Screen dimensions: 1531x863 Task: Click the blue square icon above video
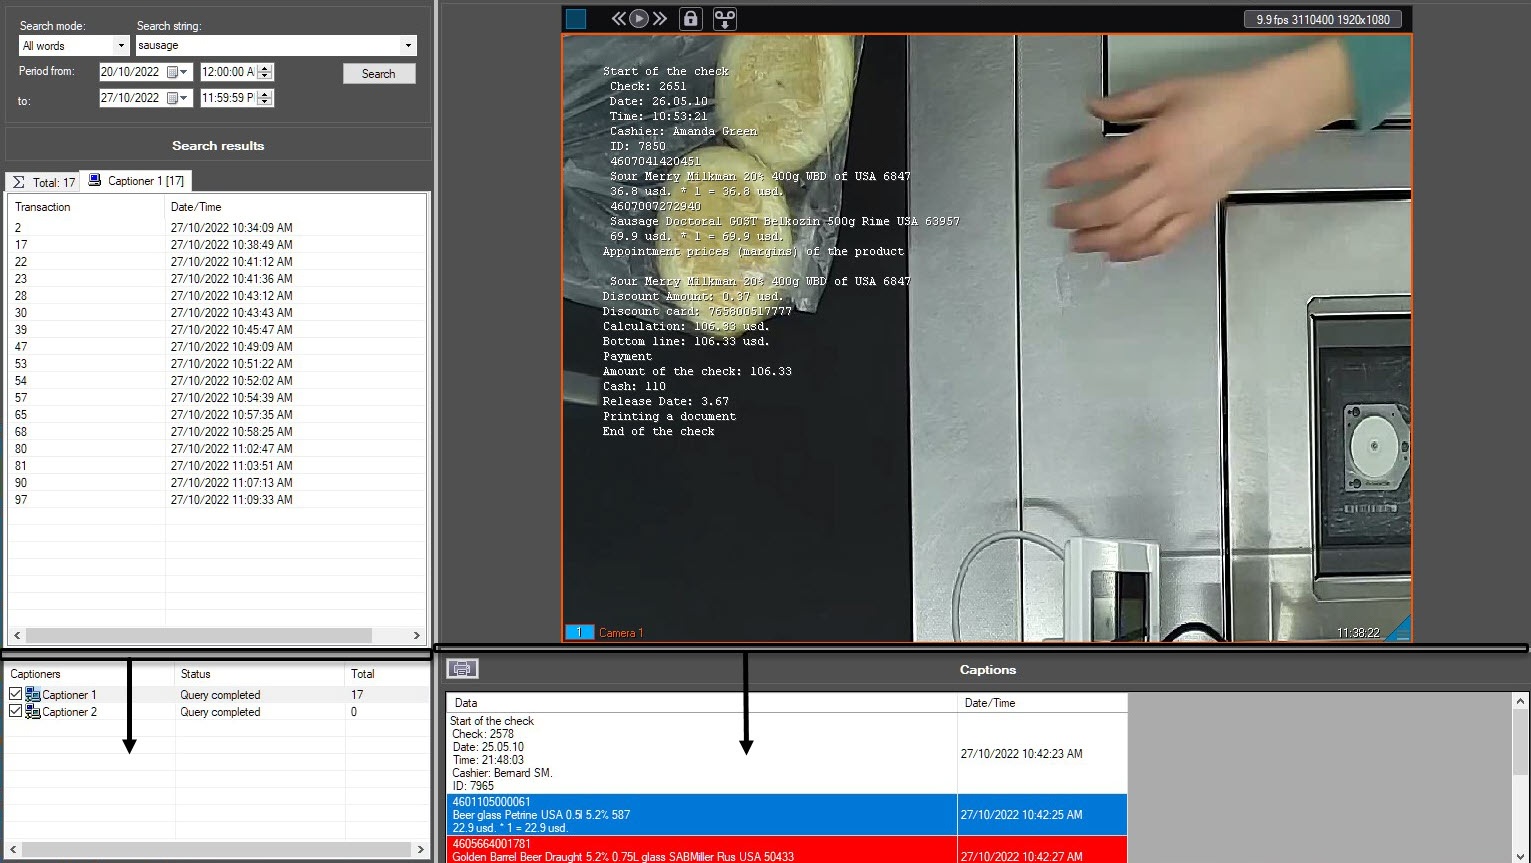(576, 19)
